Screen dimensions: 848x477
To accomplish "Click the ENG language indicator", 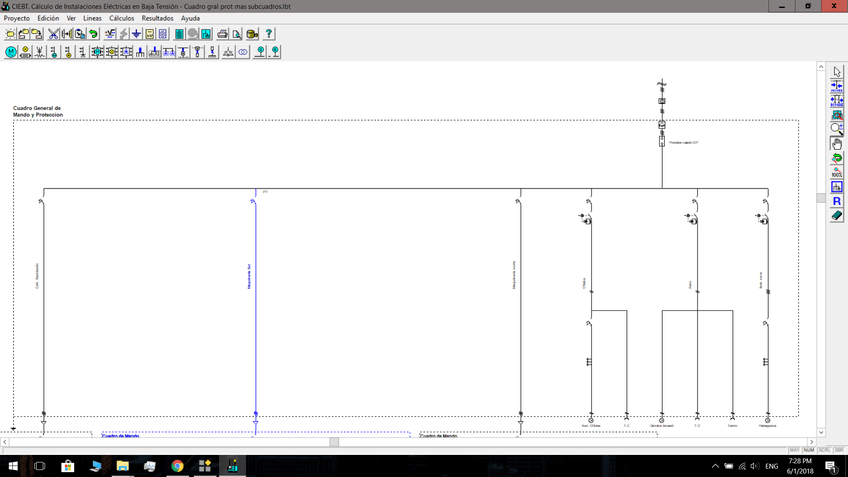I will coord(772,467).
